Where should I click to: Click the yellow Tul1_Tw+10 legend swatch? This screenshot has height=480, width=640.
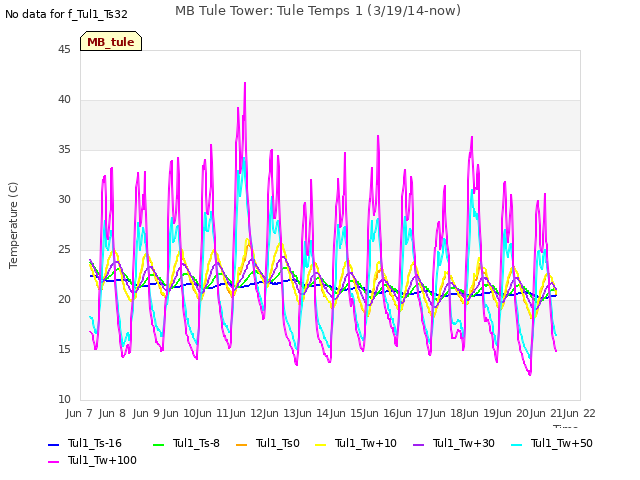[x=321, y=444]
